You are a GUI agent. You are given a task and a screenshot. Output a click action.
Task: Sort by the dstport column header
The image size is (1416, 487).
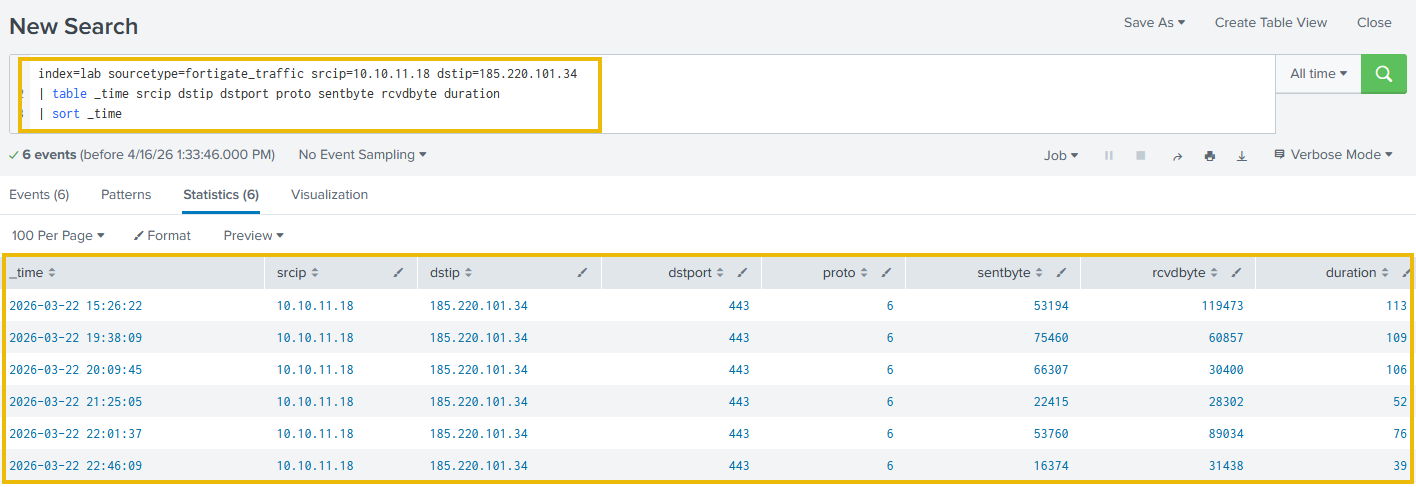pyautogui.click(x=696, y=273)
